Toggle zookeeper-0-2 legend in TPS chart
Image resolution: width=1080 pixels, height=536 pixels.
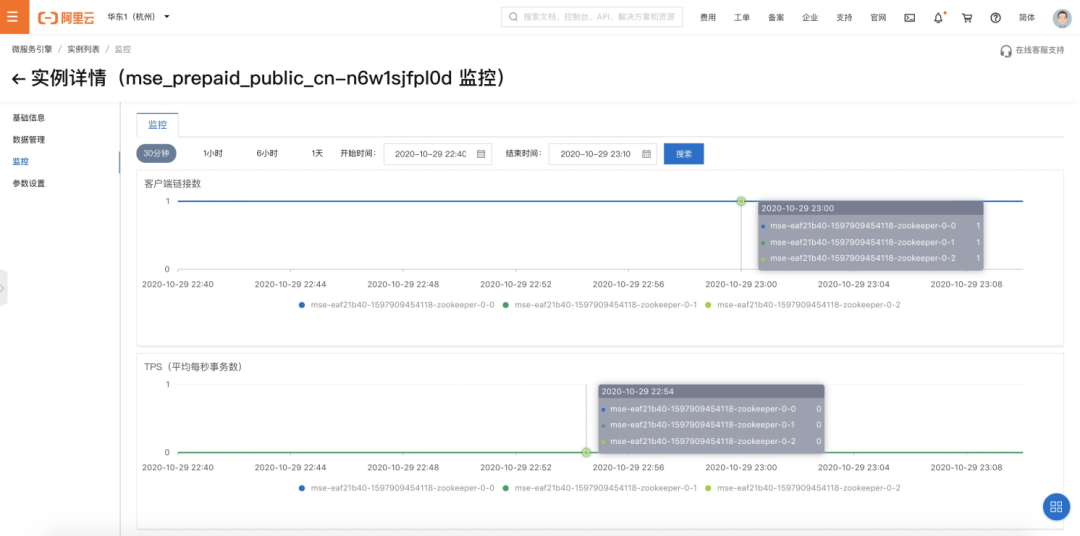[802, 488]
